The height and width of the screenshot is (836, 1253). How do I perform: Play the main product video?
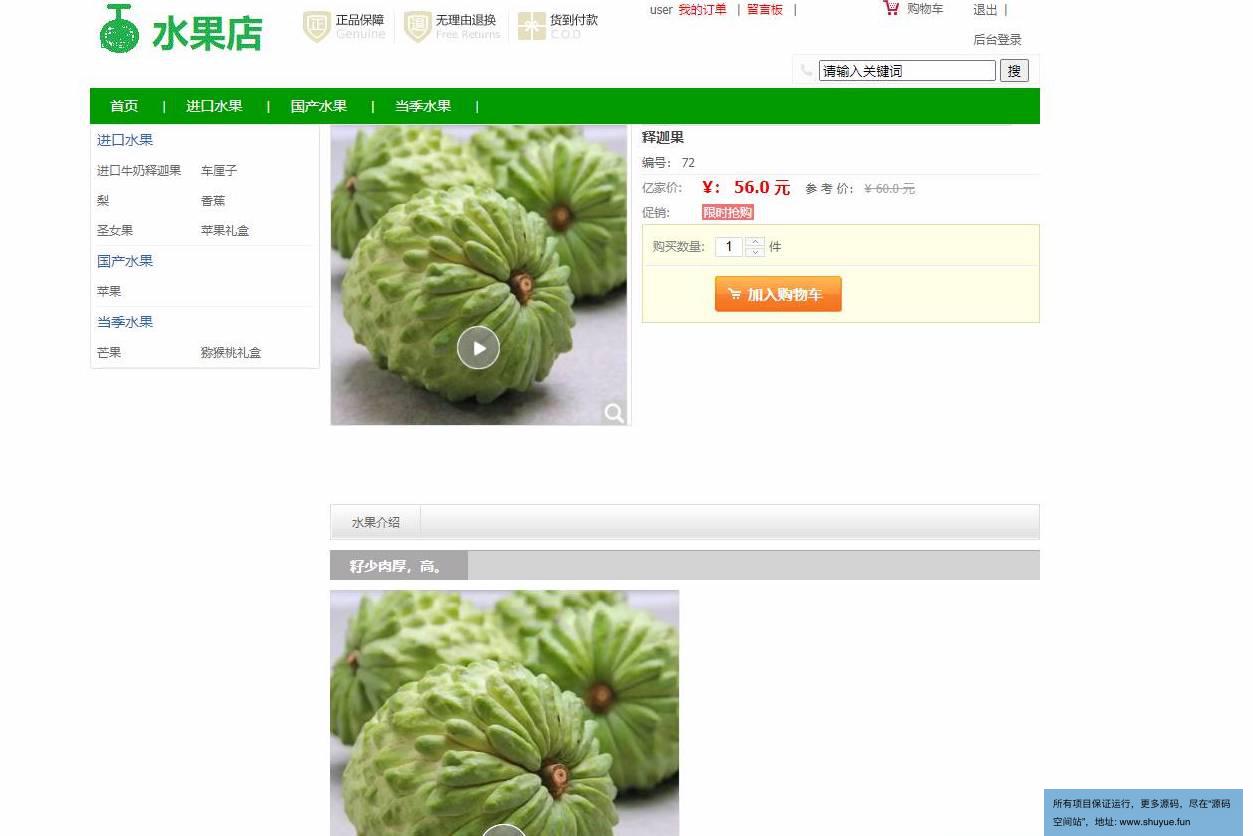(x=478, y=348)
